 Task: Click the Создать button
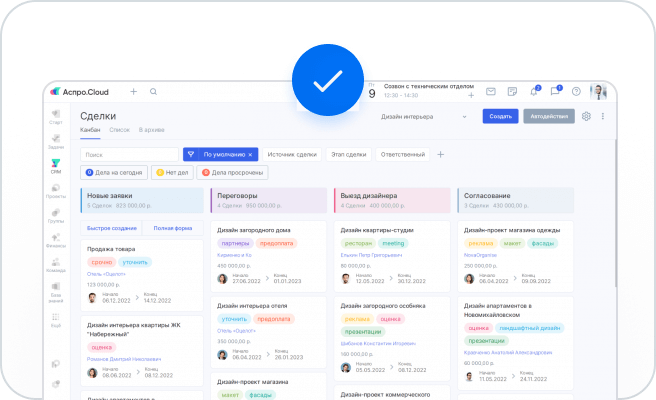(x=500, y=116)
